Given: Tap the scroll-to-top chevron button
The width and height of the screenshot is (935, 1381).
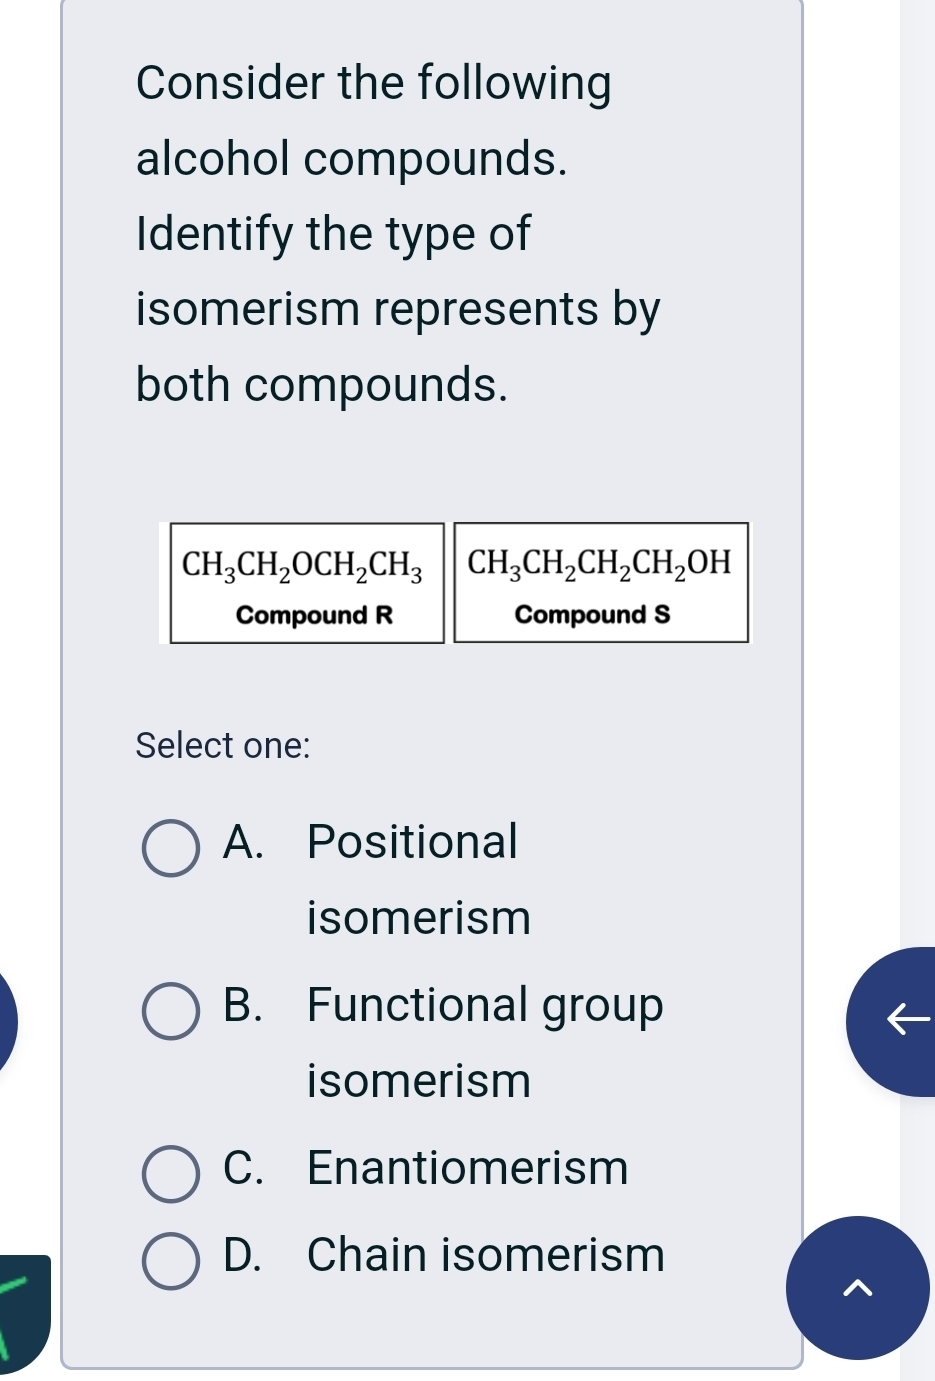Looking at the screenshot, I should point(857,1288).
